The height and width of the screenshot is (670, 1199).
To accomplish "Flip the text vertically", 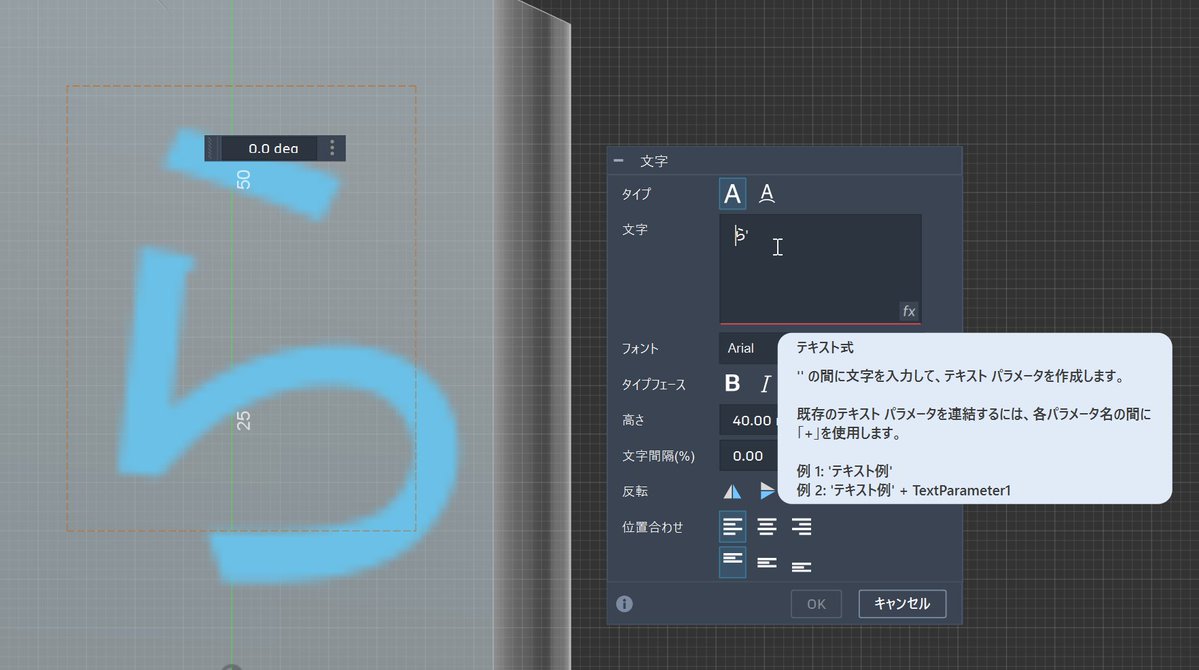I will tap(766, 491).
